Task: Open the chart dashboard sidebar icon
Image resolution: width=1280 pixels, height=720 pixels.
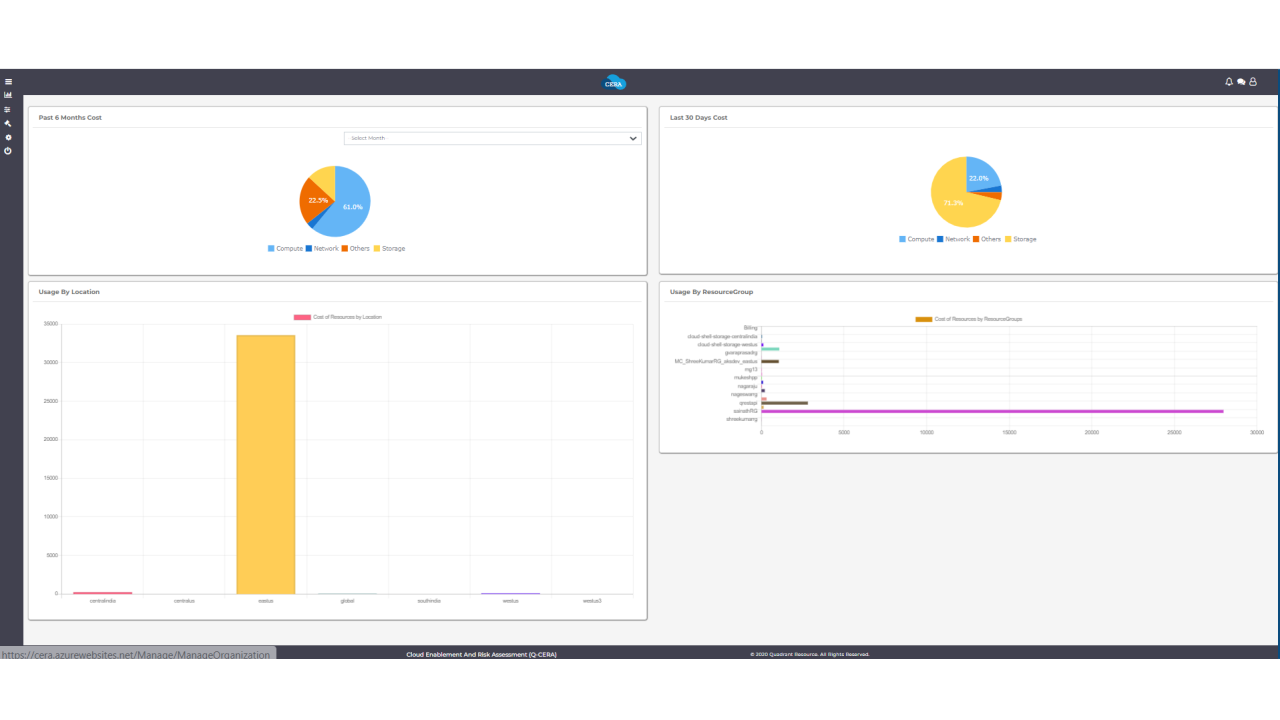Action: [8, 95]
